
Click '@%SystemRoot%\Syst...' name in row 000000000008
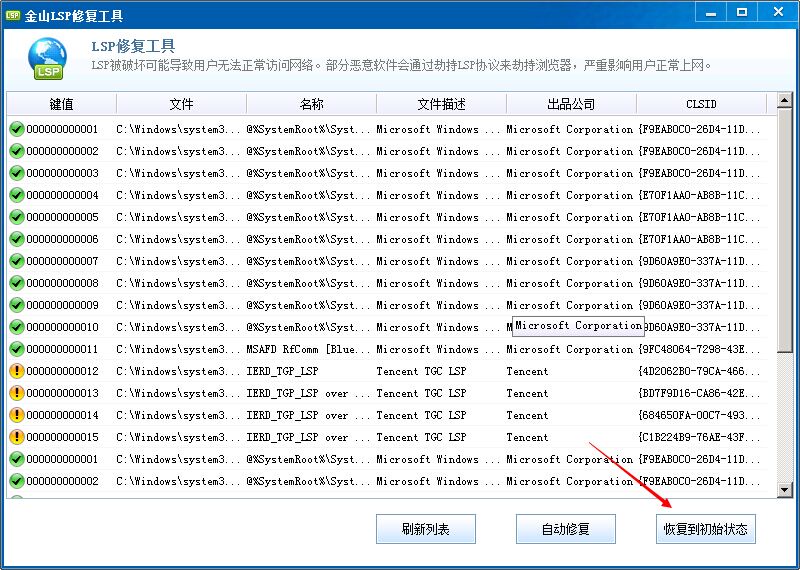(308, 283)
